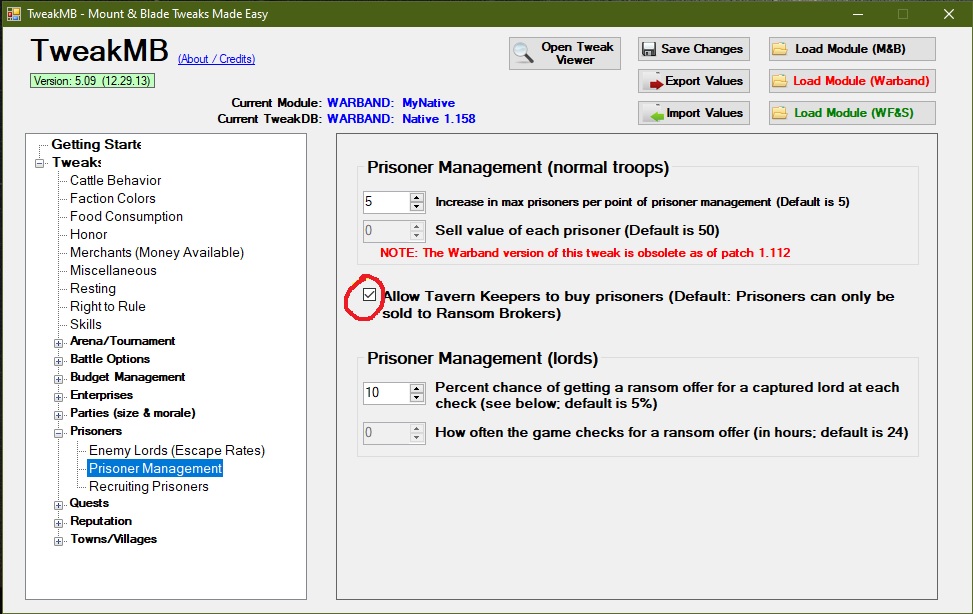Expand the Towns/Villages tree node
This screenshot has height=614, width=973.
[58, 541]
